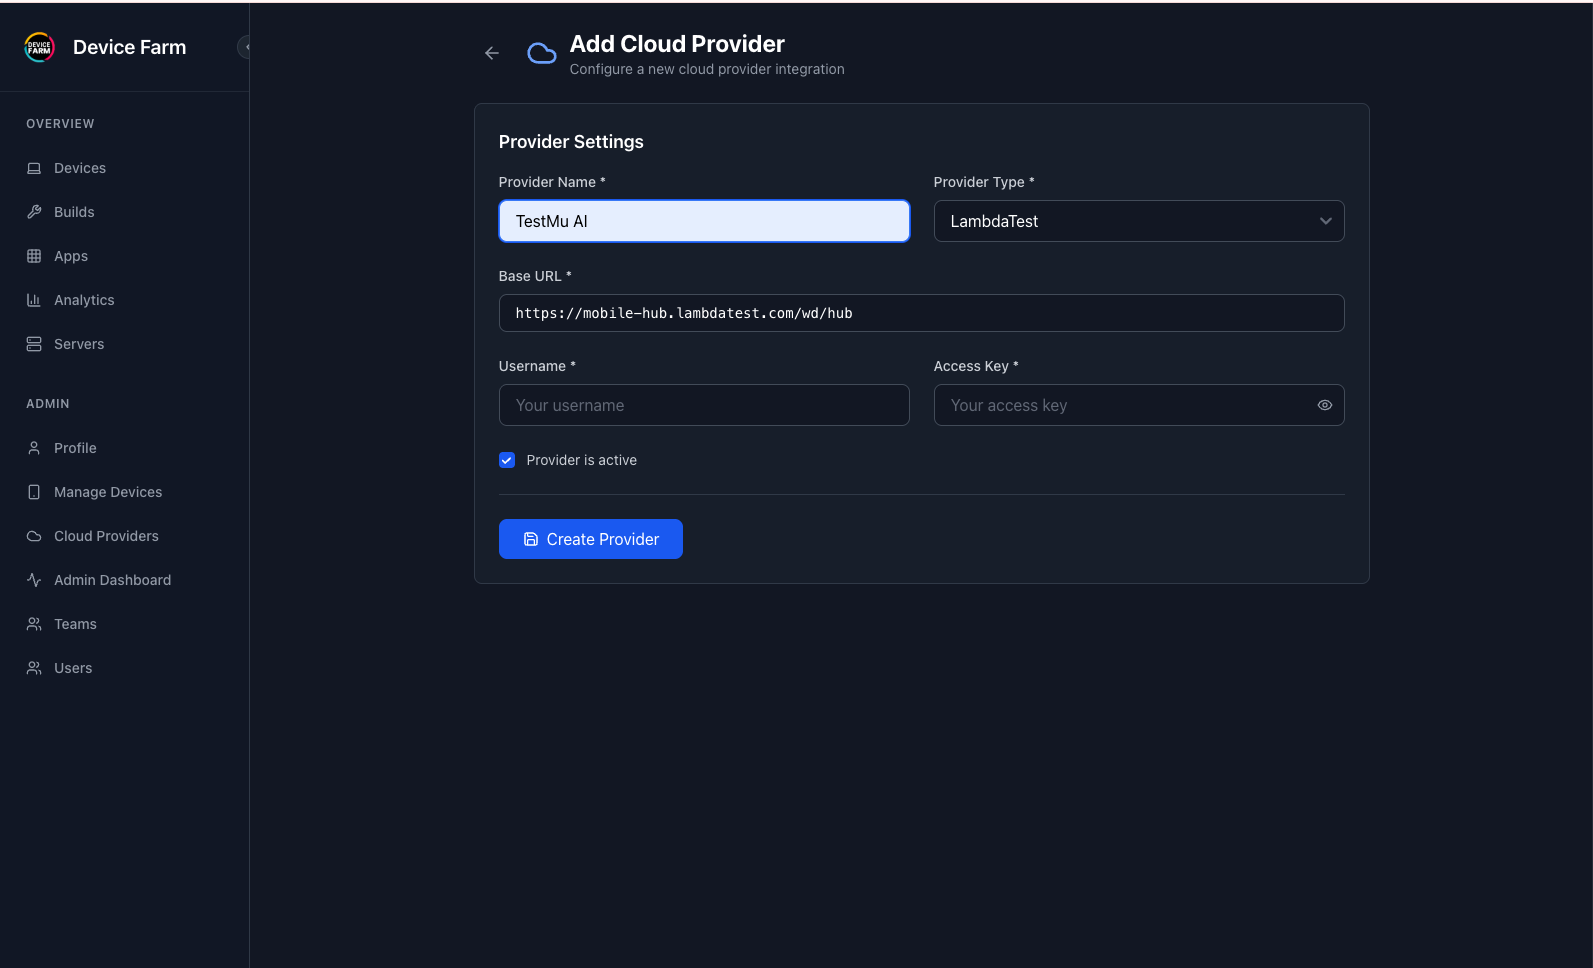Open the Devices page
Image resolution: width=1593 pixels, height=968 pixels.
(x=80, y=168)
